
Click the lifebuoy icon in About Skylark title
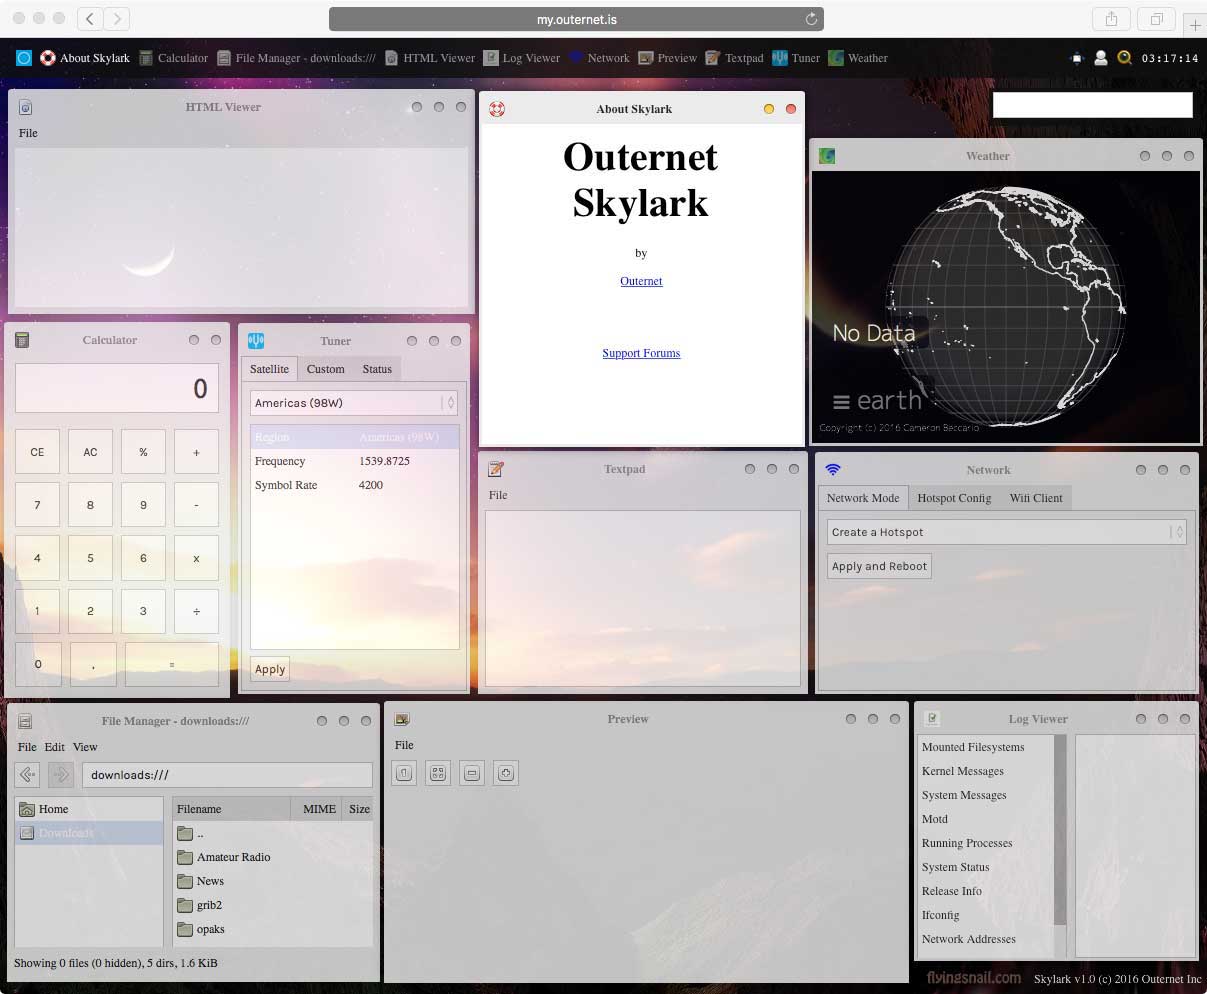496,109
